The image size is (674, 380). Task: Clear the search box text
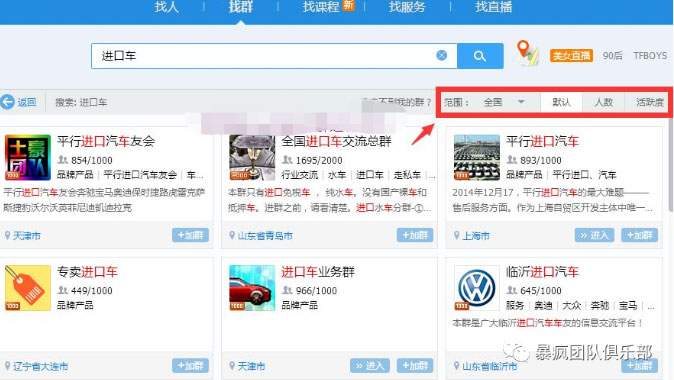(441, 55)
